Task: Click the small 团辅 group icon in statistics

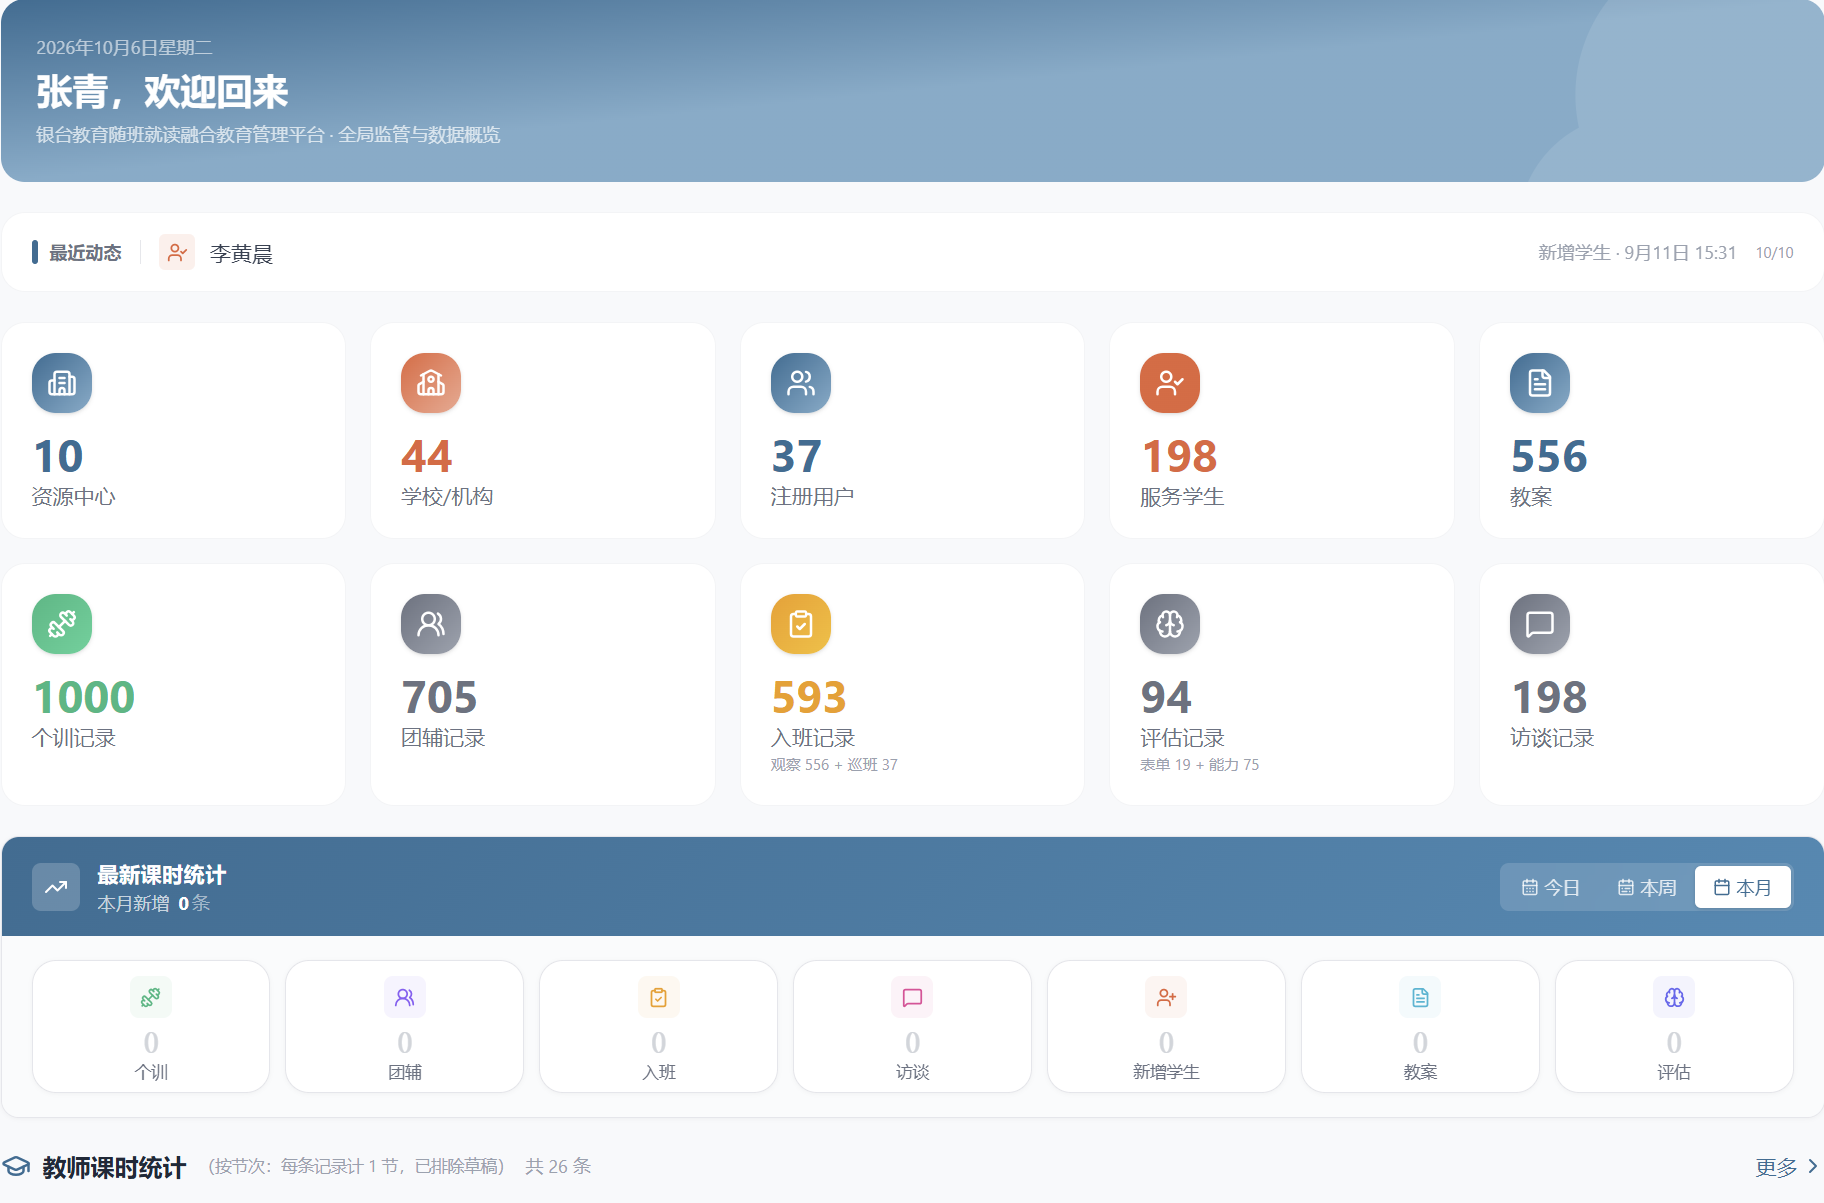Action: click(405, 997)
